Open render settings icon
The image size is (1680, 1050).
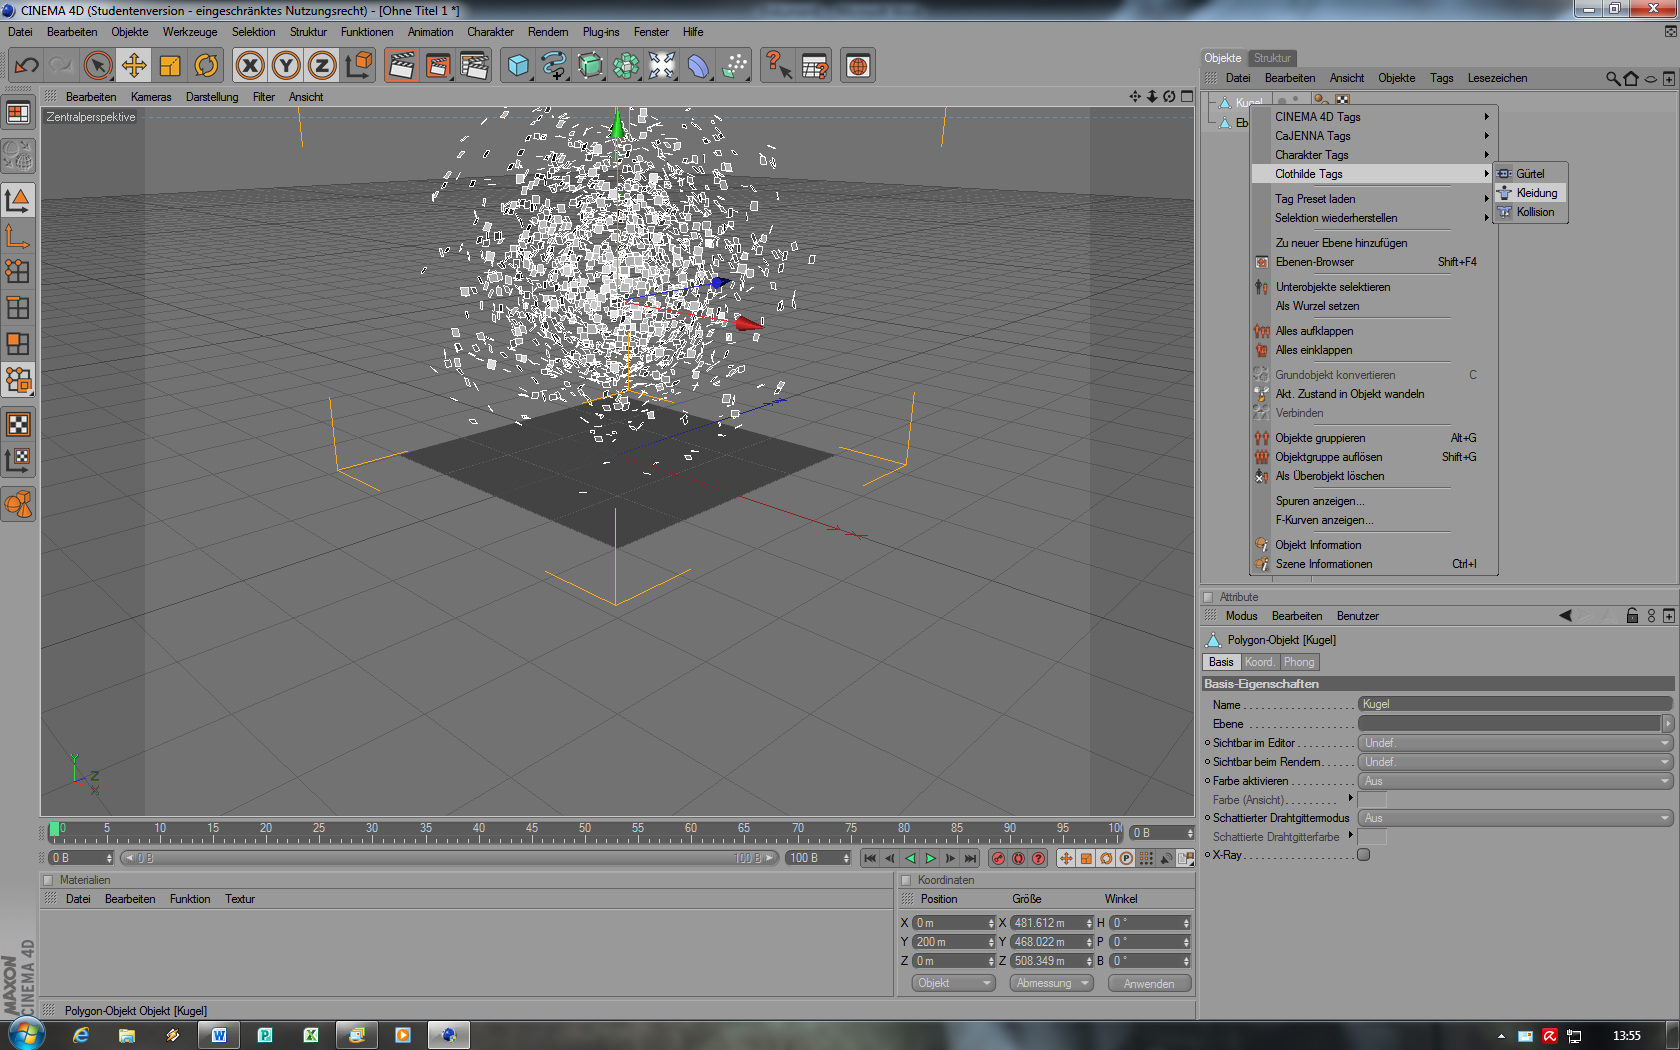pos(474,66)
